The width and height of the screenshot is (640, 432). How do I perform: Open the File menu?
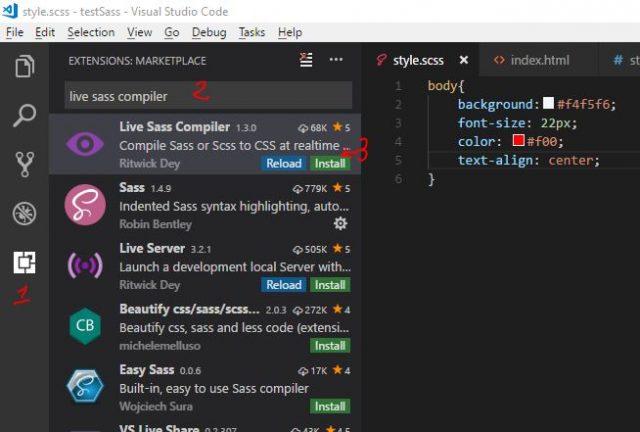15,32
